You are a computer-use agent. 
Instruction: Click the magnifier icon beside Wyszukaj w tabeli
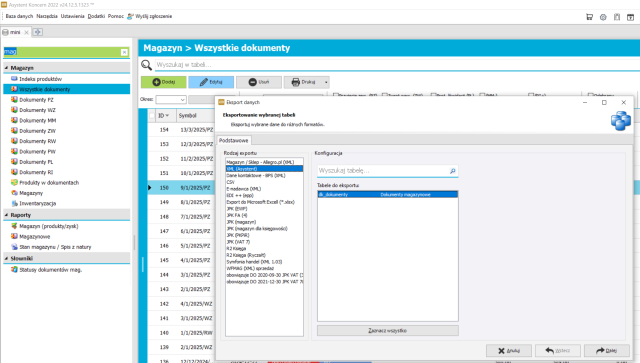coord(146,65)
